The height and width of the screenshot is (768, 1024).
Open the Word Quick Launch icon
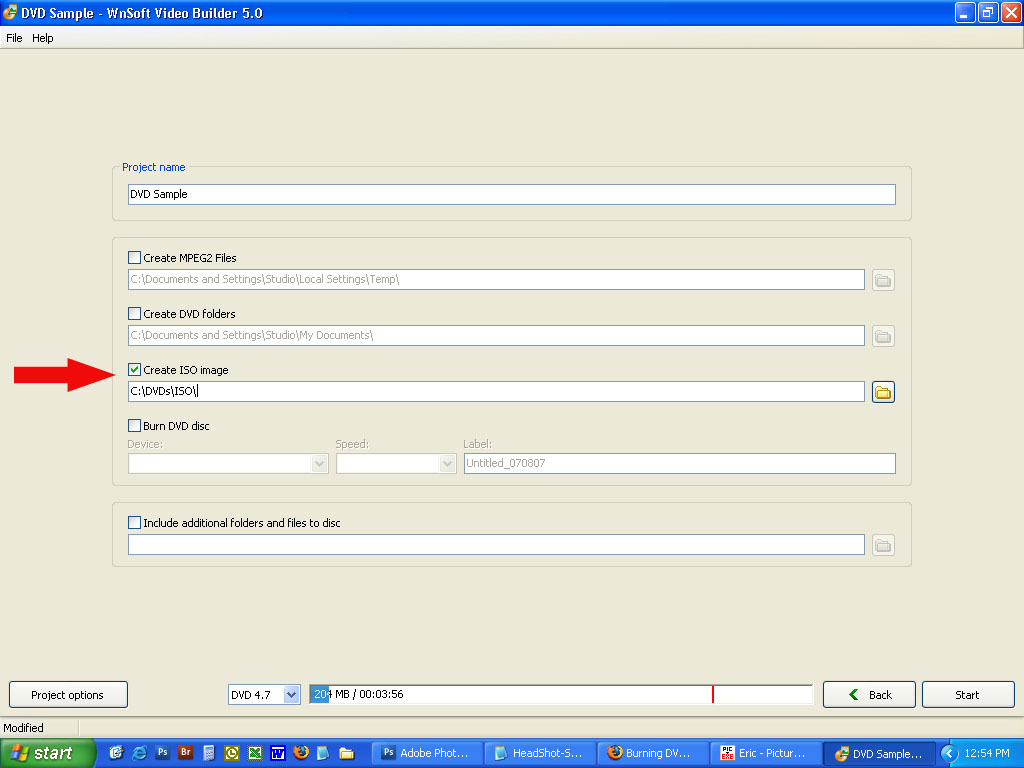pos(278,753)
